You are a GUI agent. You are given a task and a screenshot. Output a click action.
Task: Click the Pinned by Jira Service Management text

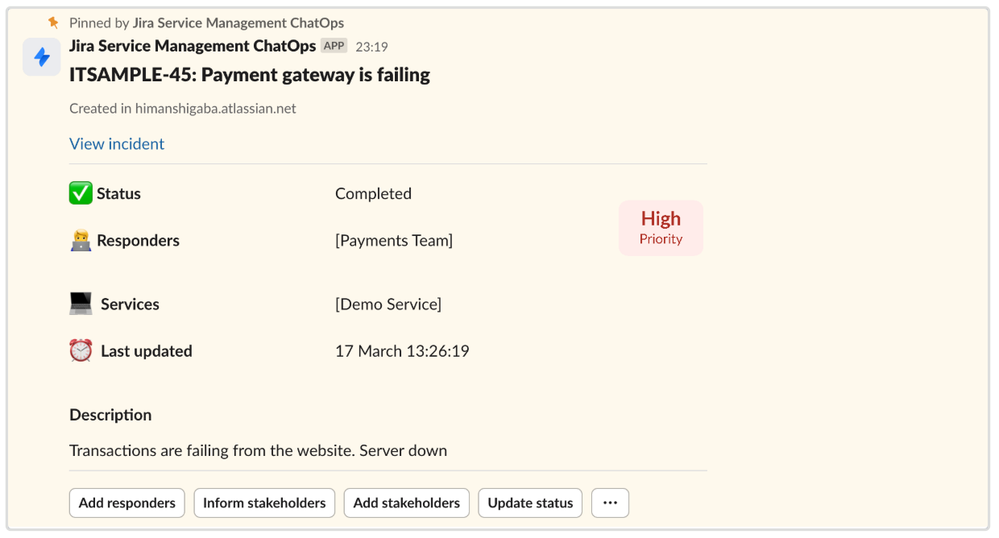[206, 23]
